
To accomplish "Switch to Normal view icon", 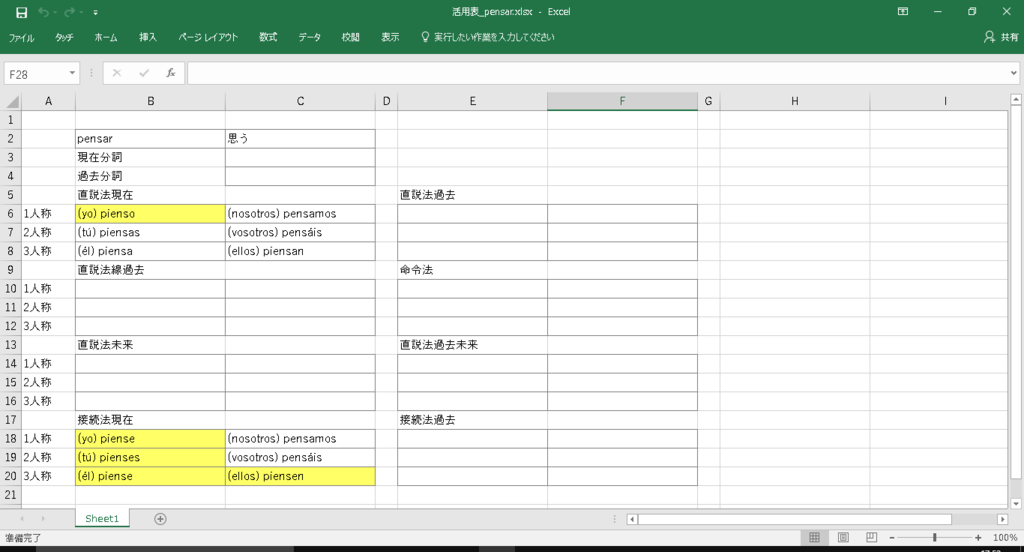I will (814, 538).
